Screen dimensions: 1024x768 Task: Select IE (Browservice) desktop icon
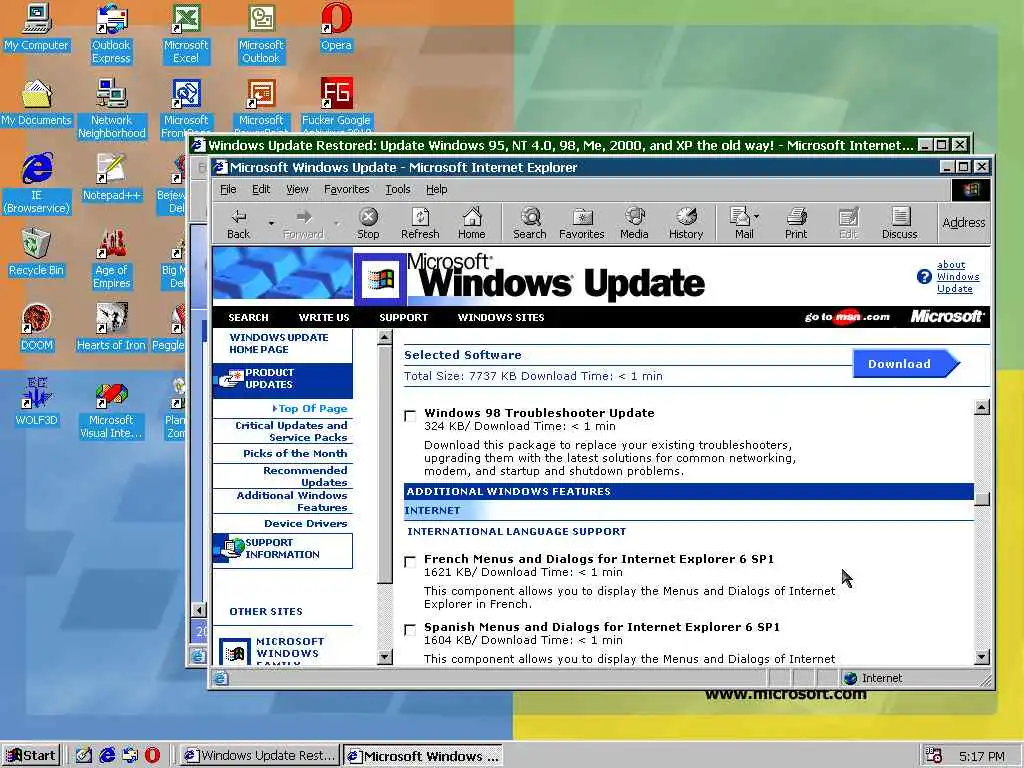[37, 184]
